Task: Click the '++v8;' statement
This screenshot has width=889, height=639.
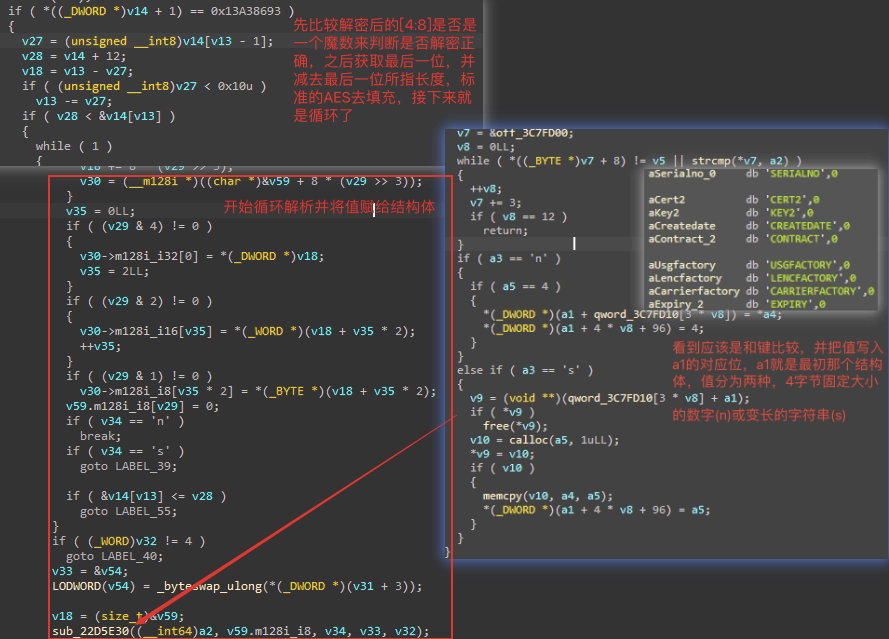Action: pyautogui.click(x=485, y=189)
